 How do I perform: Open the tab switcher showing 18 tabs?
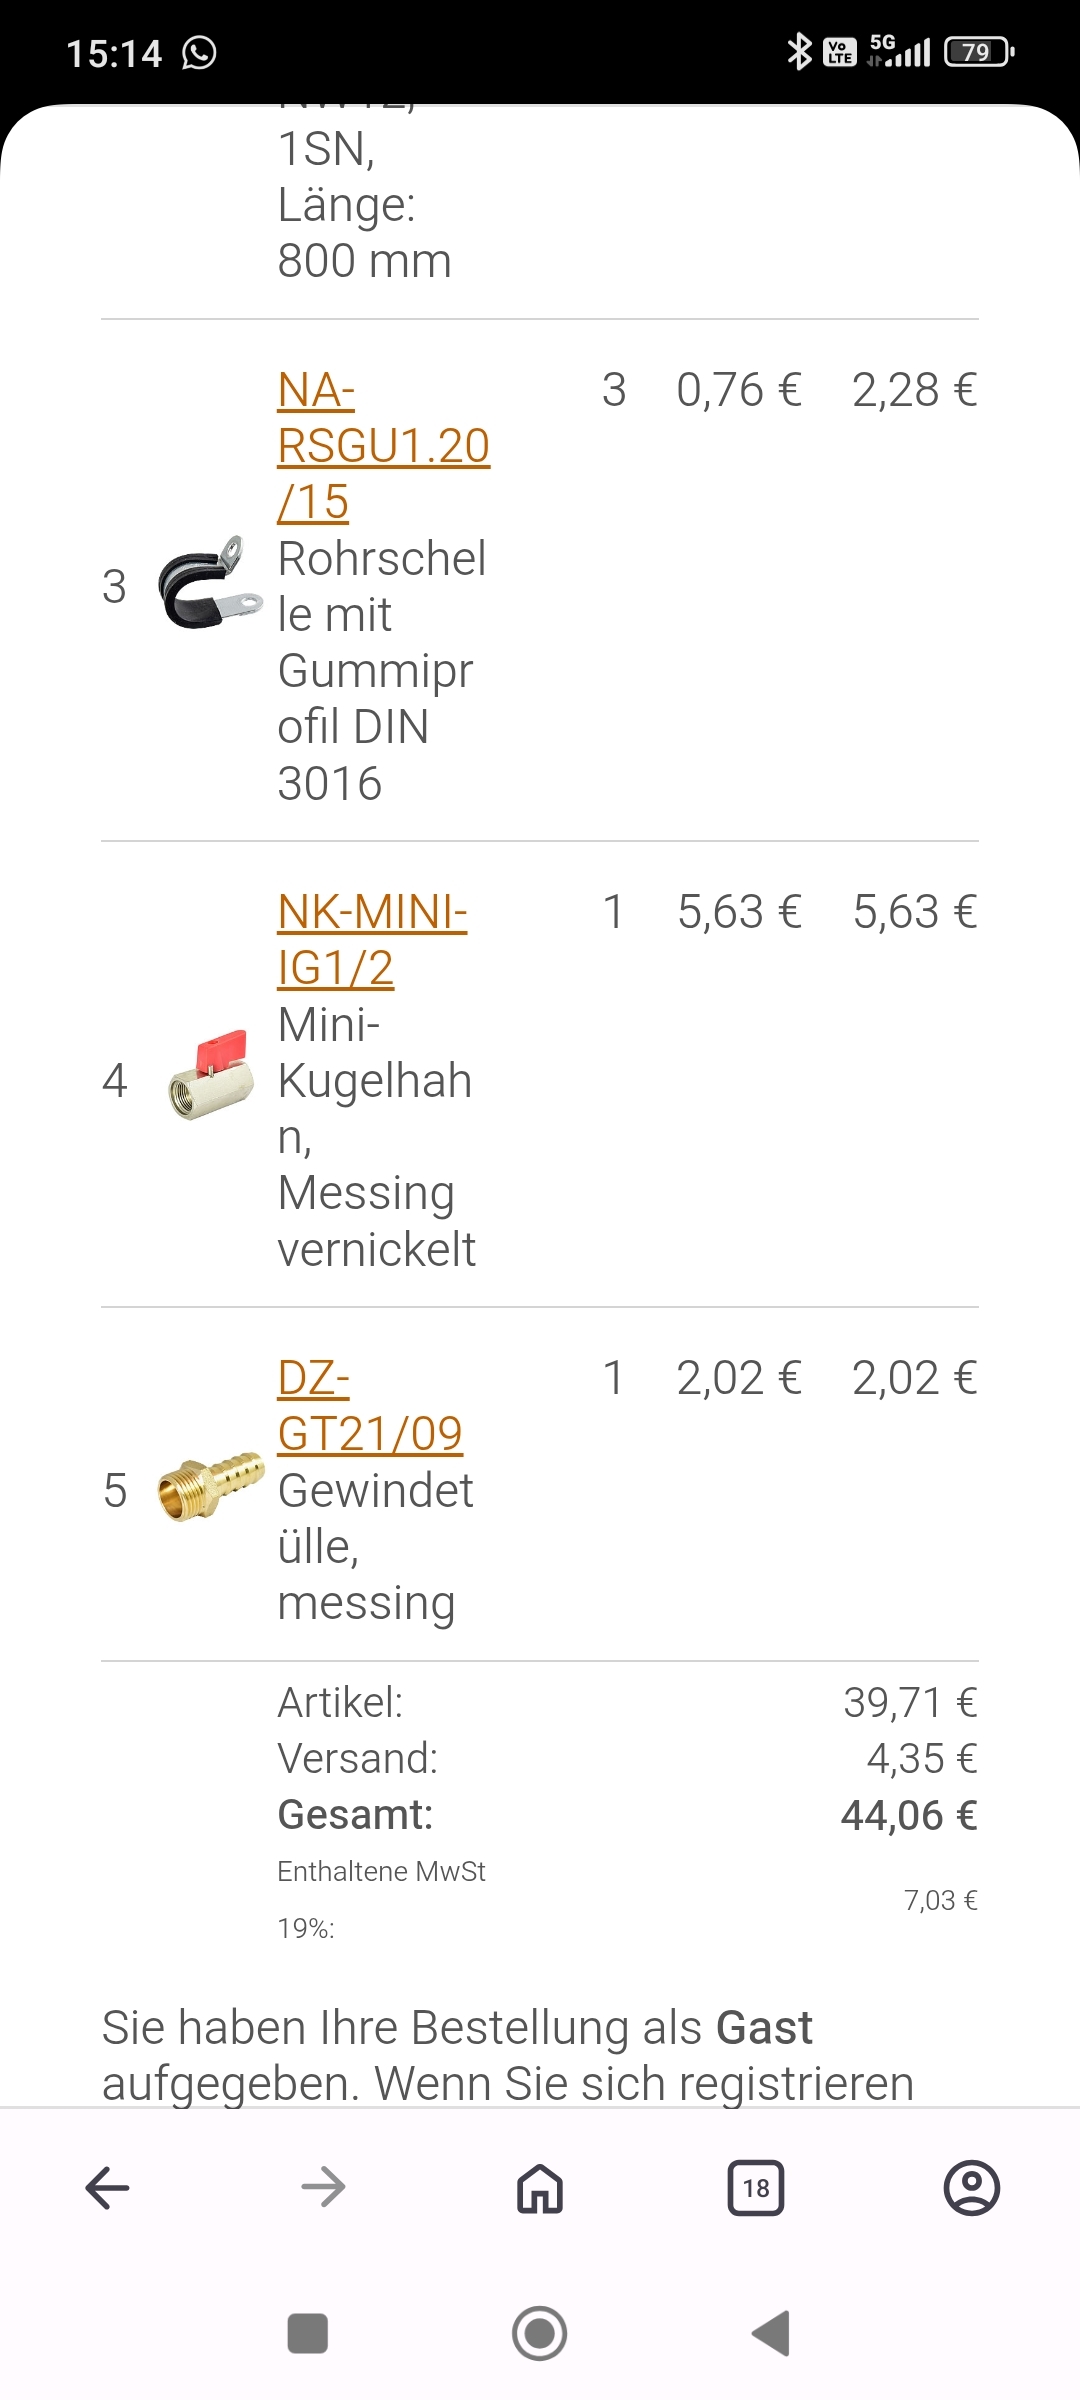pyautogui.click(x=756, y=2188)
